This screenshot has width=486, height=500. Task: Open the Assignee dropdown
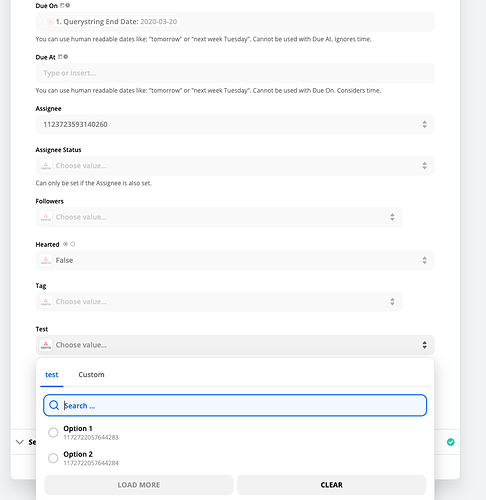(x=235, y=124)
